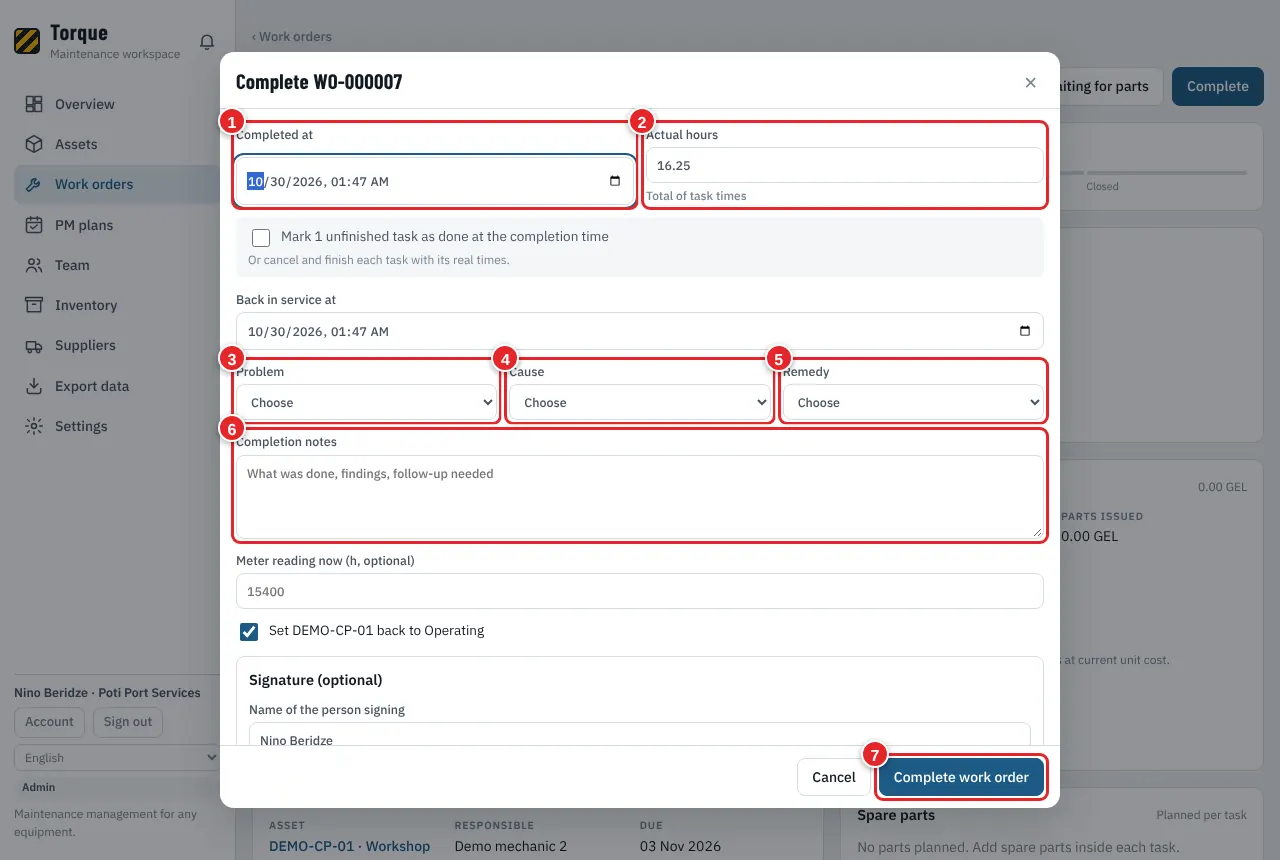Open the English language selector
Image resolution: width=1280 pixels, height=860 pixels.
coord(117,758)
